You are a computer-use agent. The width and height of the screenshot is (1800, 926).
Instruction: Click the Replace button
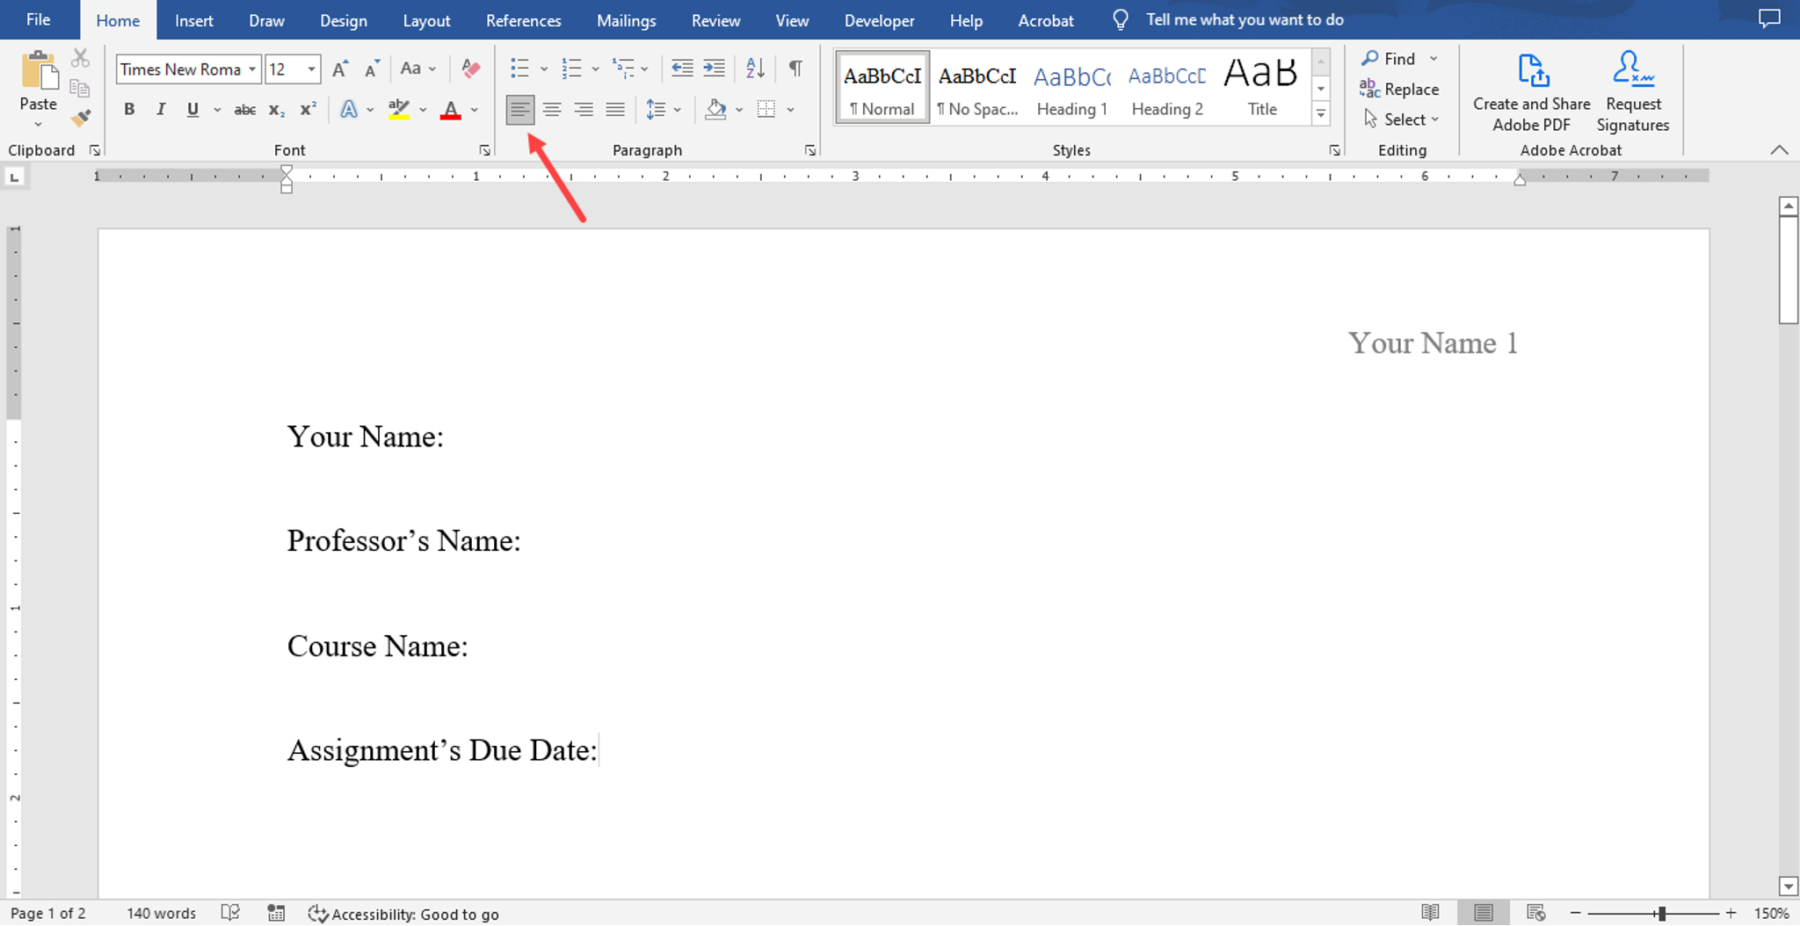point(1399,89)
